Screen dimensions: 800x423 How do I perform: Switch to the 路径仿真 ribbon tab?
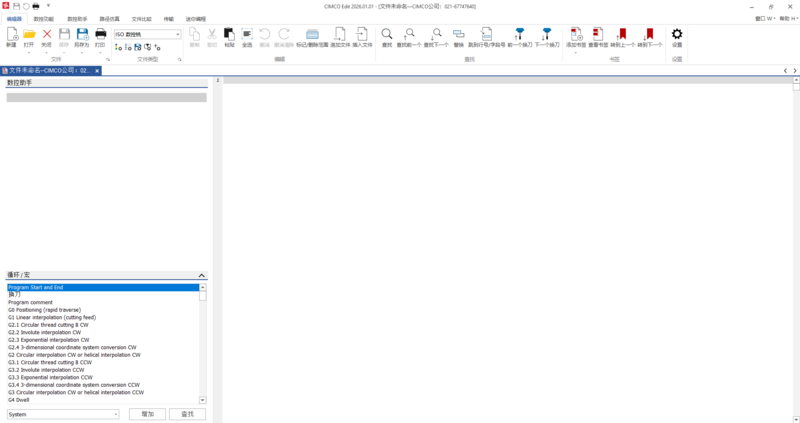(x=109, y=19)
